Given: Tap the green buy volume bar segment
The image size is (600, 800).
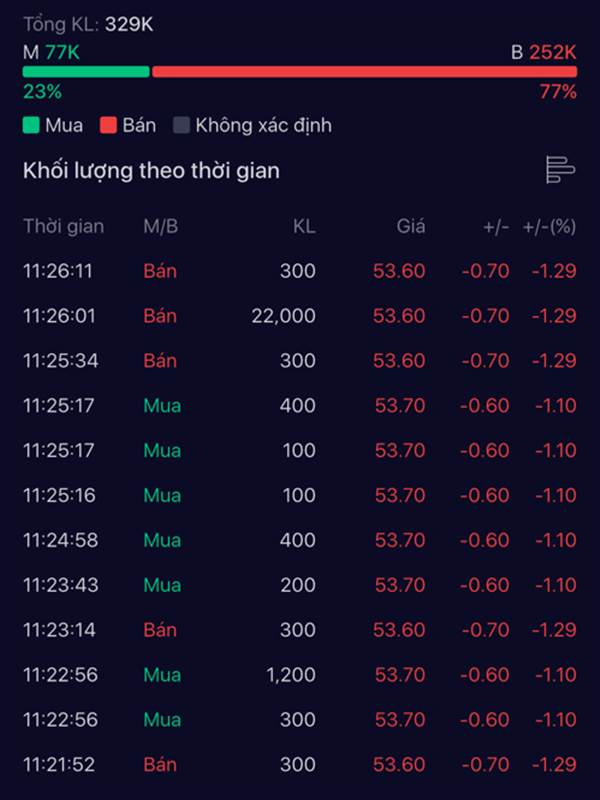Looking at the screenshot, I should tap(86, 72).
